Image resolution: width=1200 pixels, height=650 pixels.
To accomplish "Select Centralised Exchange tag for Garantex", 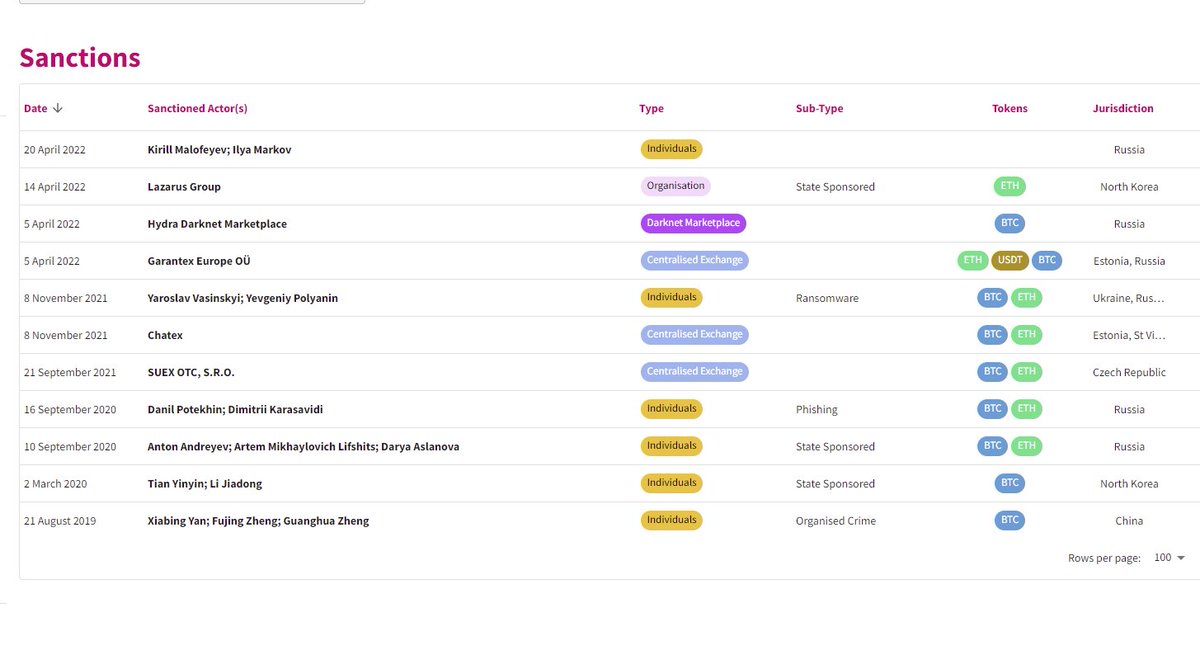I will 694,260.
